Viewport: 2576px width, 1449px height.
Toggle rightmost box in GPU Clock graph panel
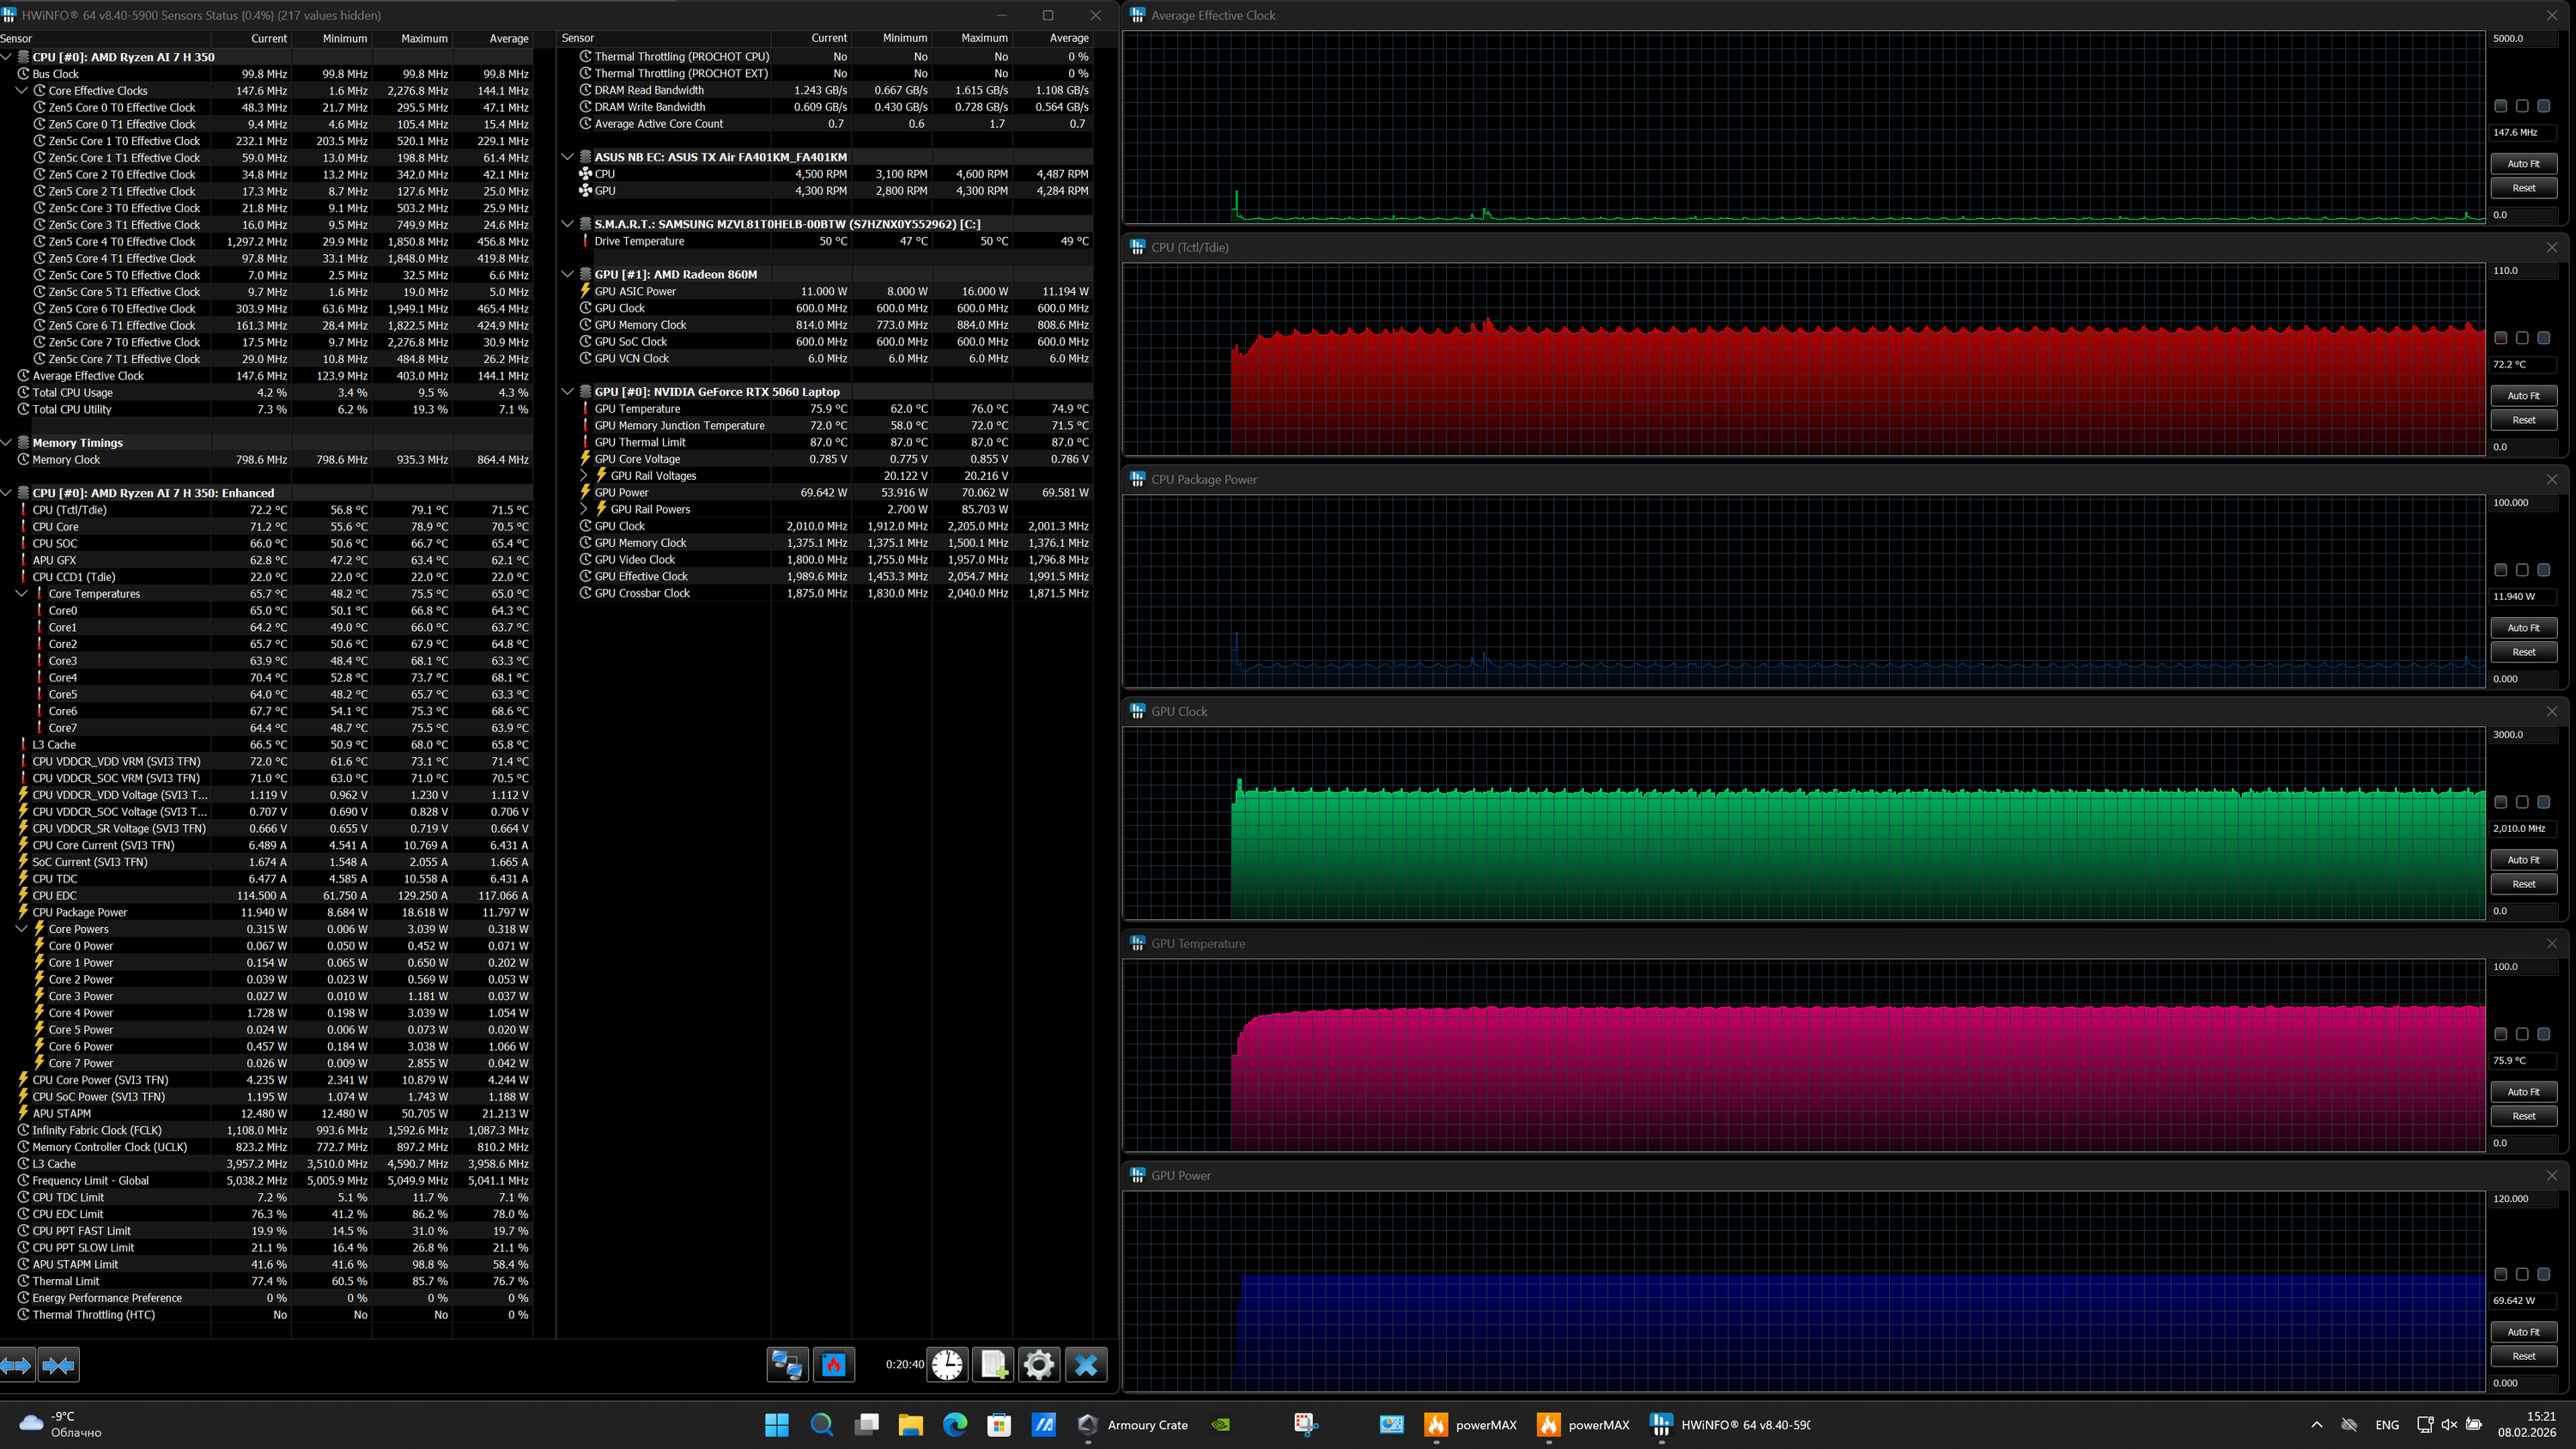[x=2543, y=802]
